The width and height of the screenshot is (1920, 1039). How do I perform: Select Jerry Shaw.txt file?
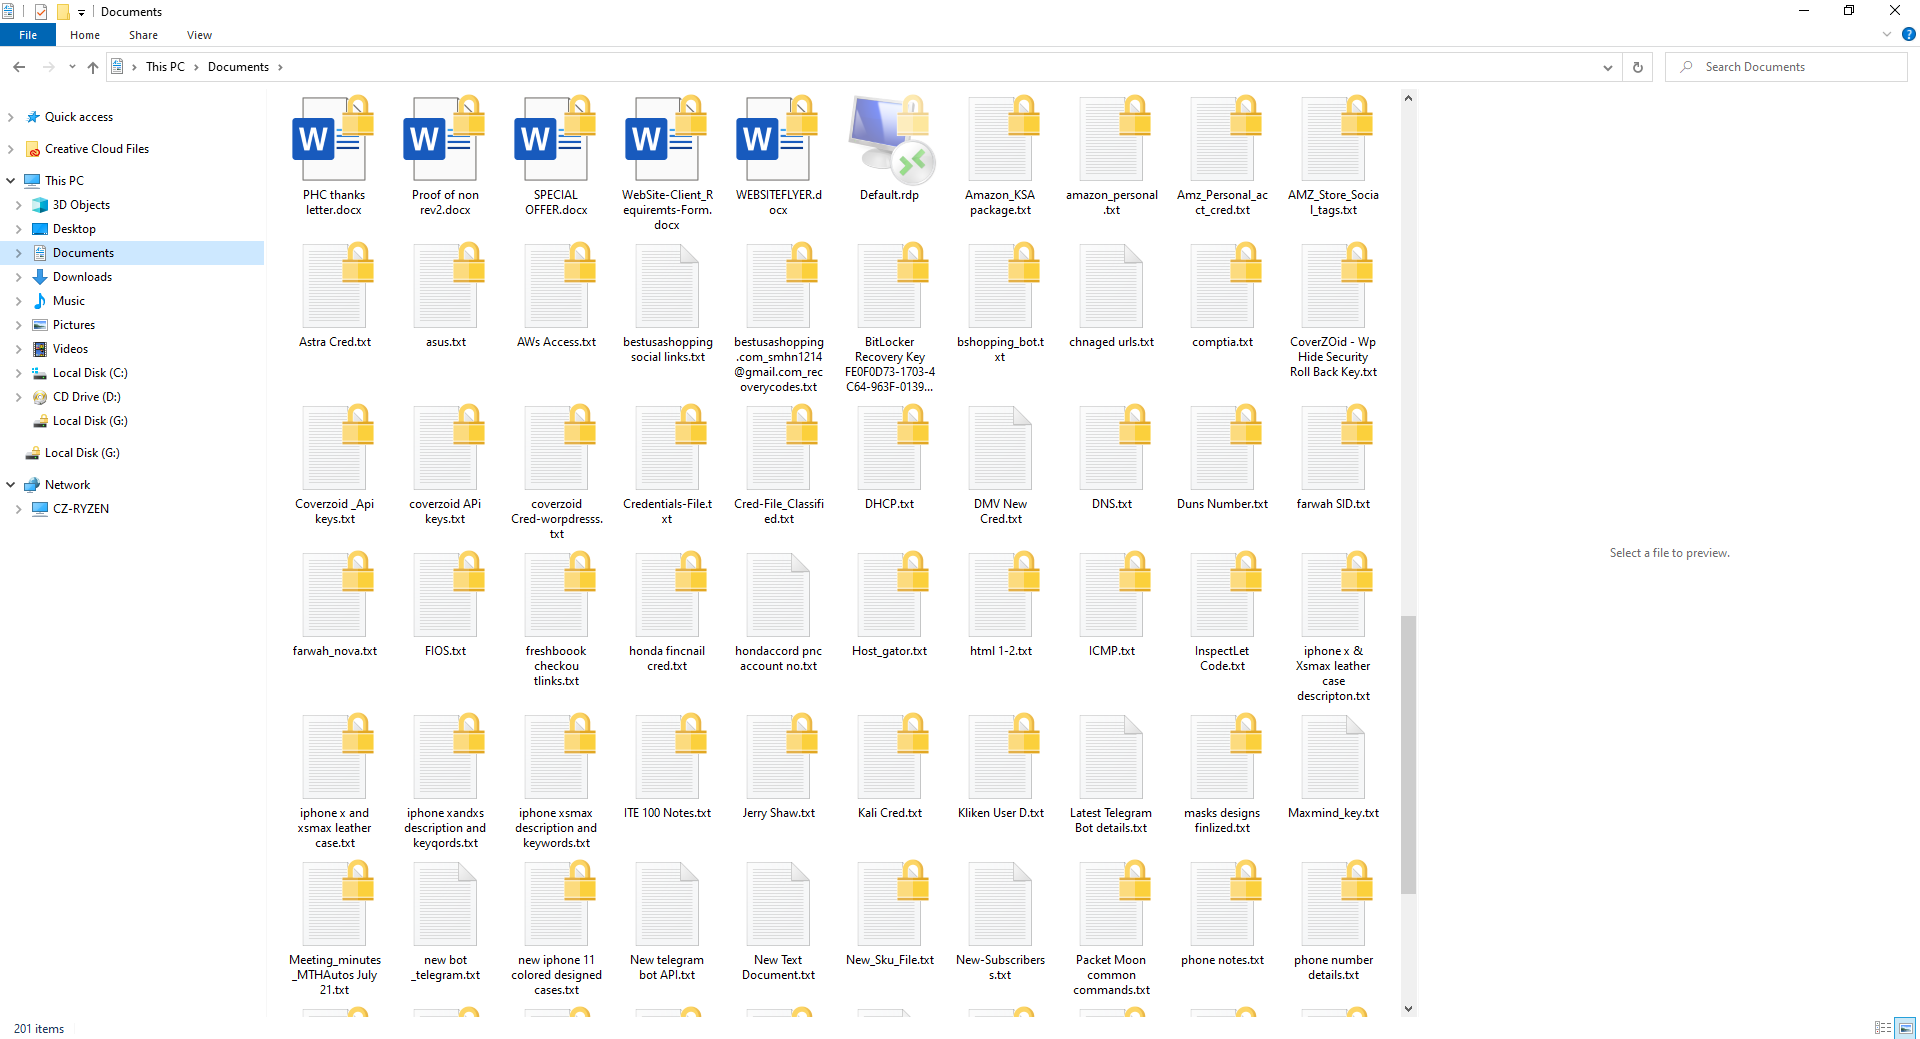pos(778,767)
